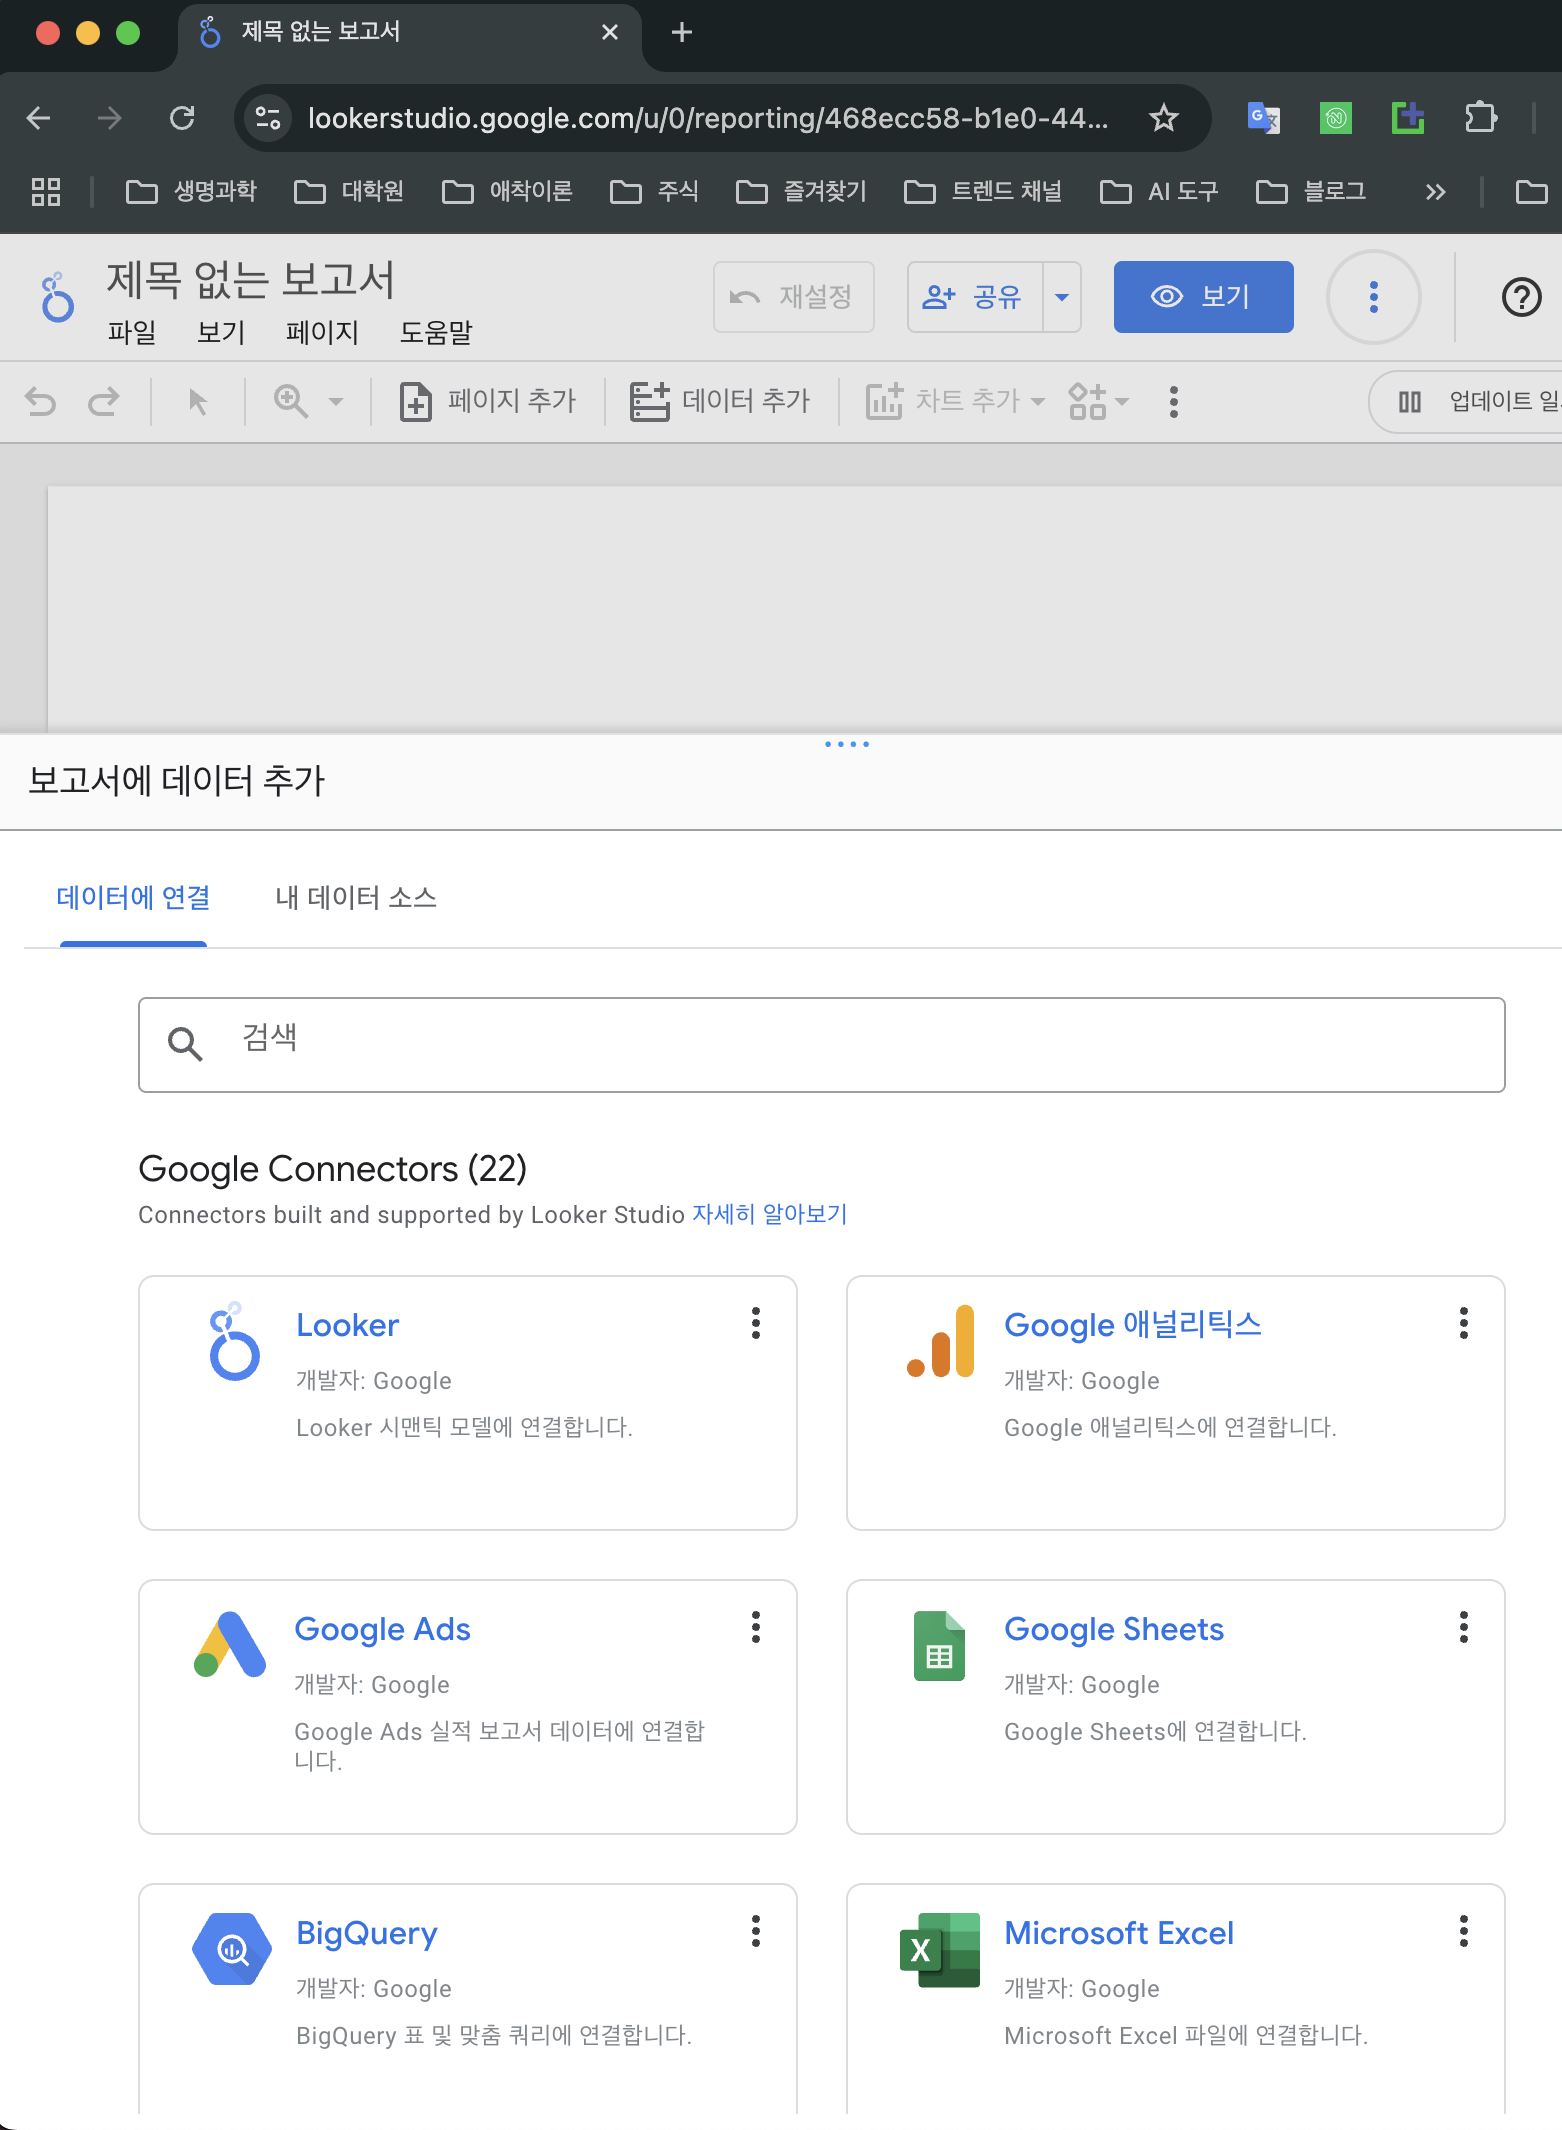Open browser extensions puzzle icon
Viewport: 1562px width, 2130px height.
(x=1480, y=118)
